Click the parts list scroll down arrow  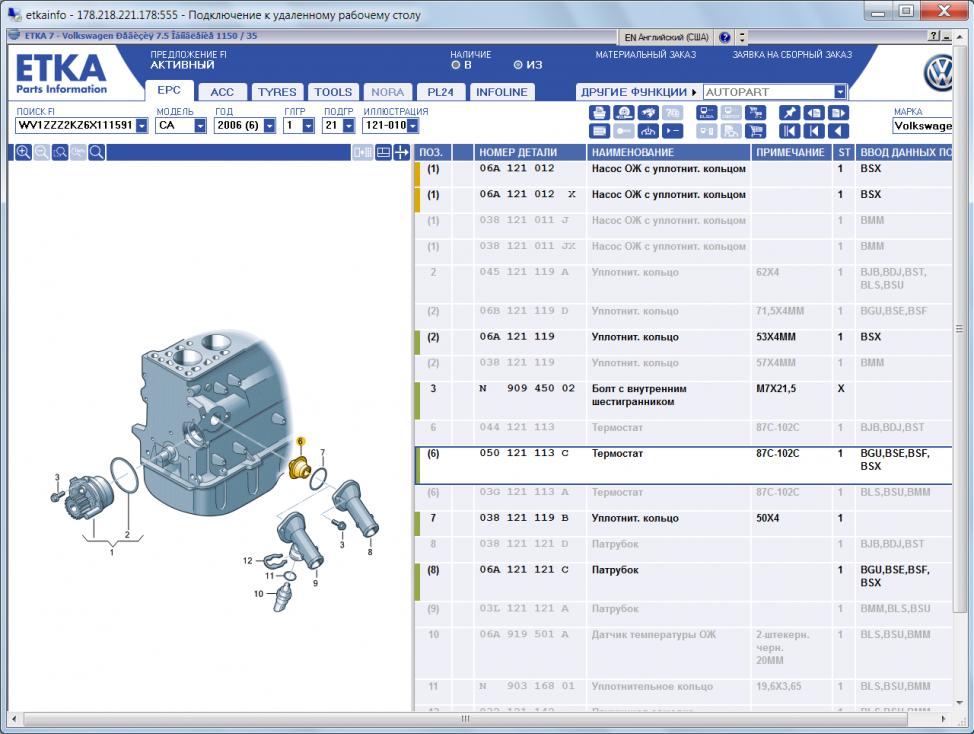pos(960,703)
